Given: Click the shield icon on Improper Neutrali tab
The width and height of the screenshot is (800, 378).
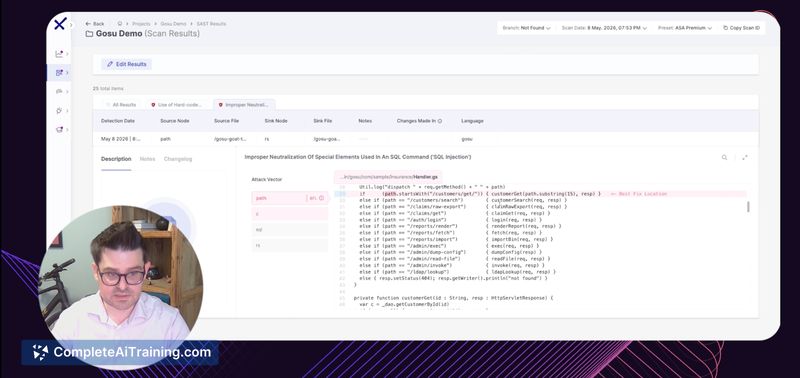Looking at the screenshot, I should tap(220, 105).
